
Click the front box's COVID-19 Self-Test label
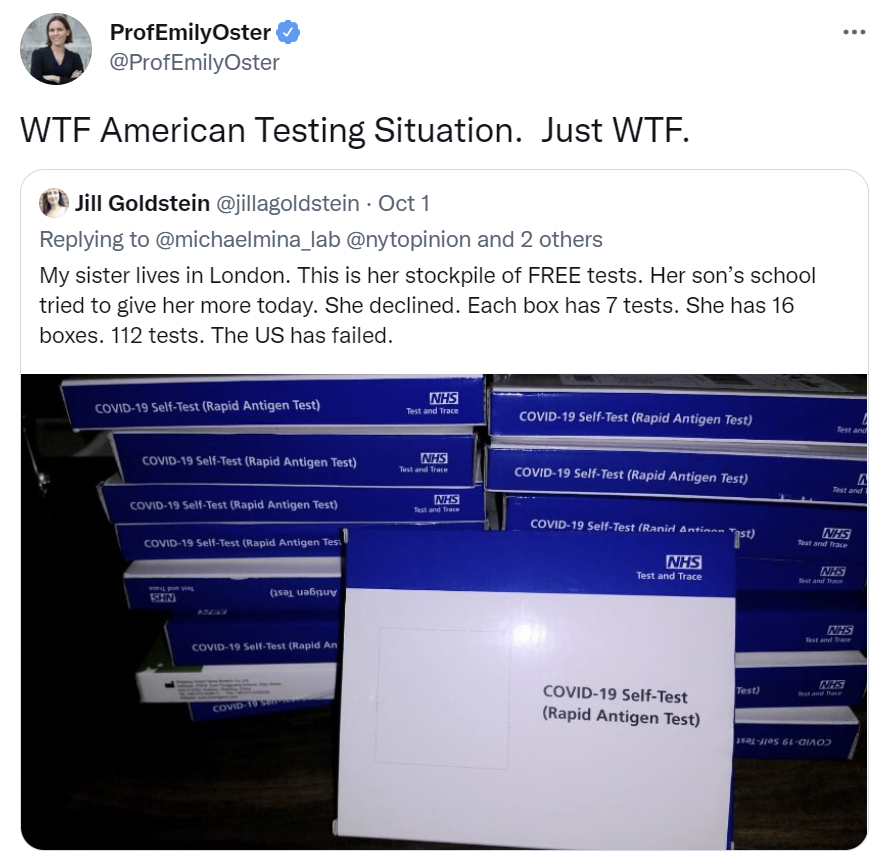click(x=621, y=705)
